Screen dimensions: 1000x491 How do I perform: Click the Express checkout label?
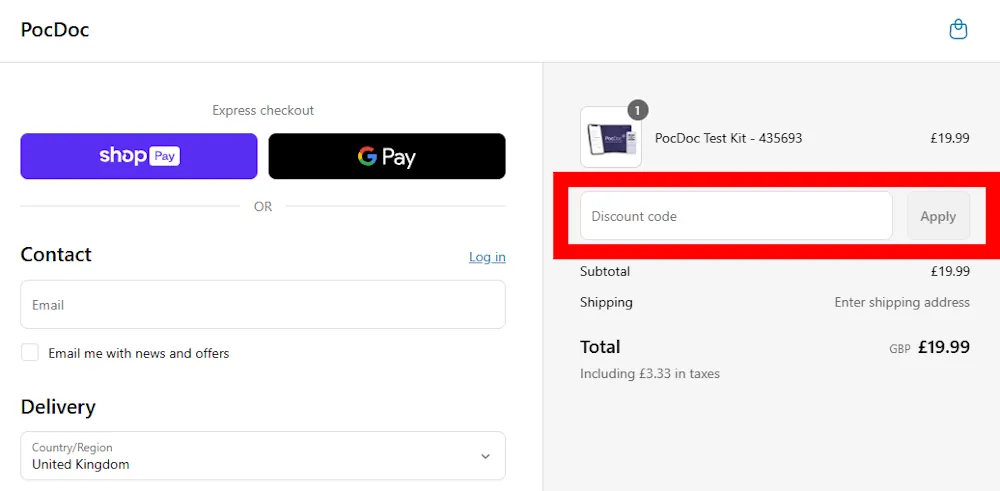(x=263, y=110)
